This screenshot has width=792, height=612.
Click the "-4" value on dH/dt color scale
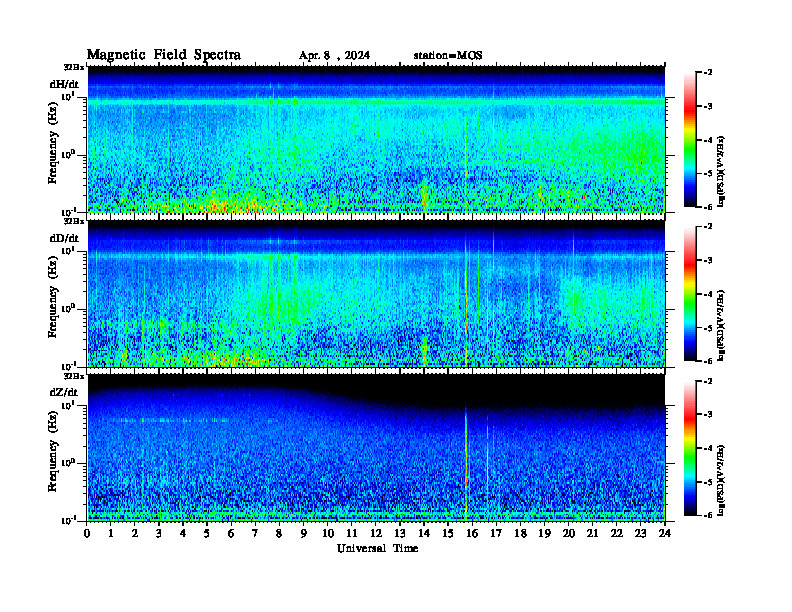point(708,140)
